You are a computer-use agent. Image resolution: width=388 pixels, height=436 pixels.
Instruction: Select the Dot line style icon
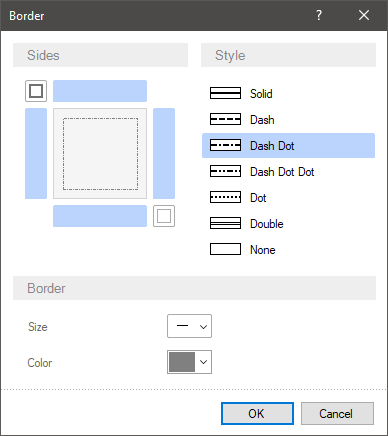[225, 197]
